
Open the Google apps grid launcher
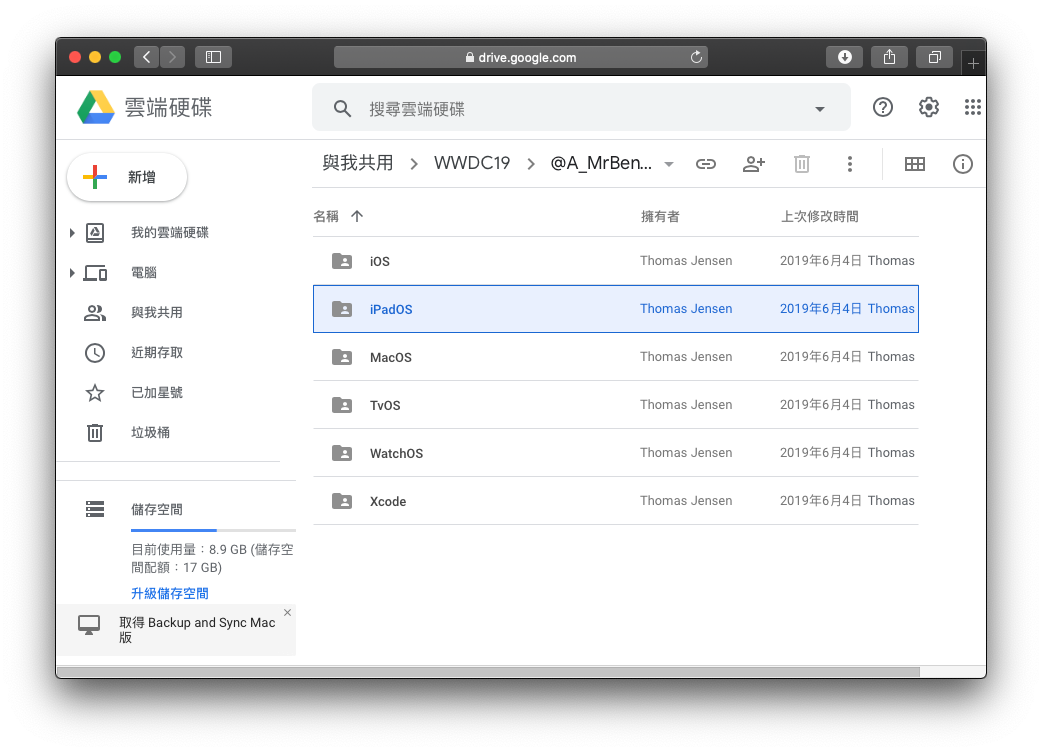(x=972, y=107)
